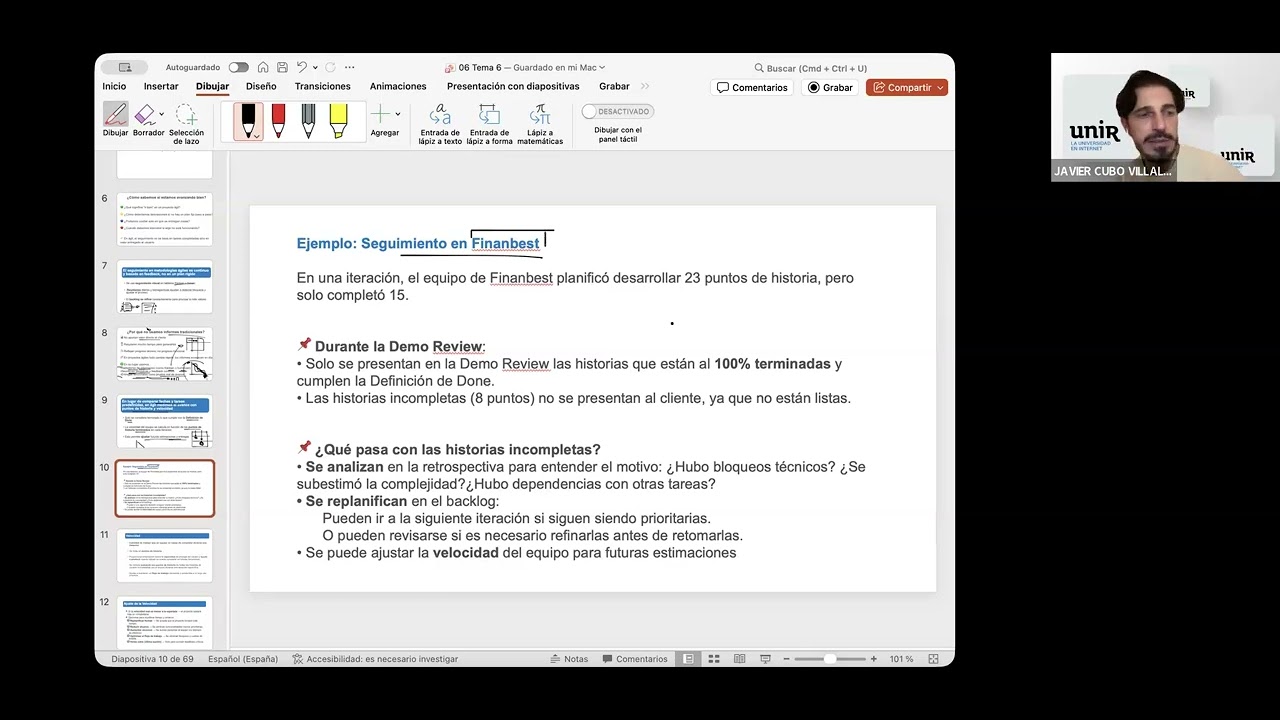Pick the gray pencil

[308, 121]
